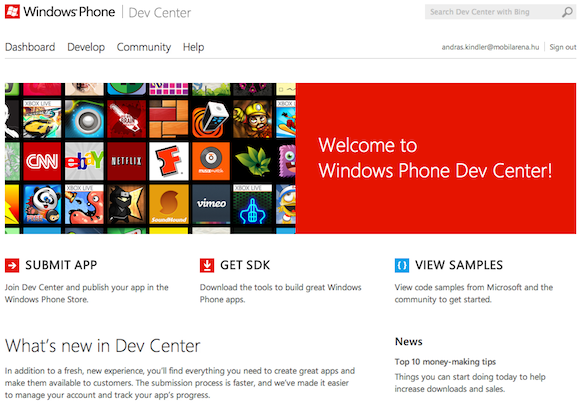Viewport: 580px width, 404px height.
Task: Select the chainsaw Brain app tile
Action: (x=127, y=119)
